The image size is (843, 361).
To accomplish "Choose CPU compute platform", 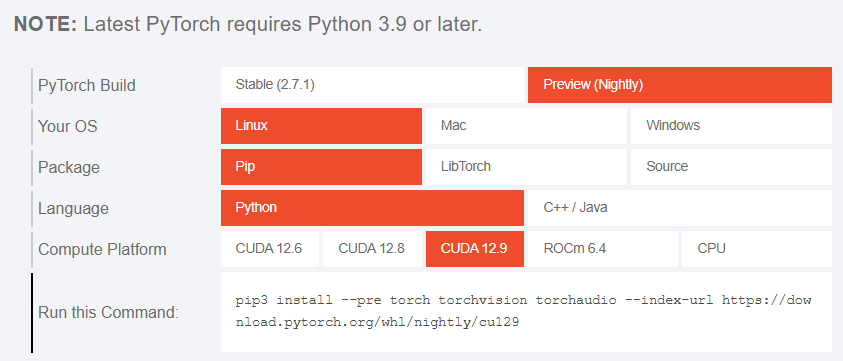I will click(x=756, y=249).
